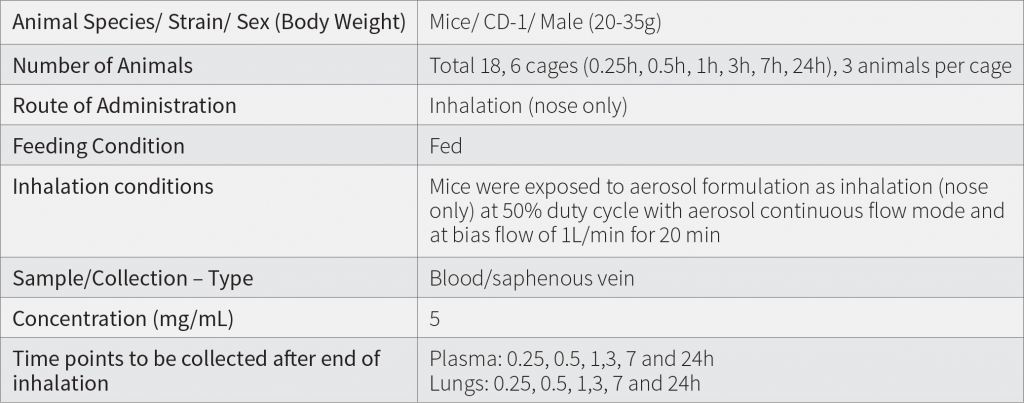Screen dimensions: 1024x403
Task: Click the Inhalation (nose only) value
Action: [x=528, y=106]
